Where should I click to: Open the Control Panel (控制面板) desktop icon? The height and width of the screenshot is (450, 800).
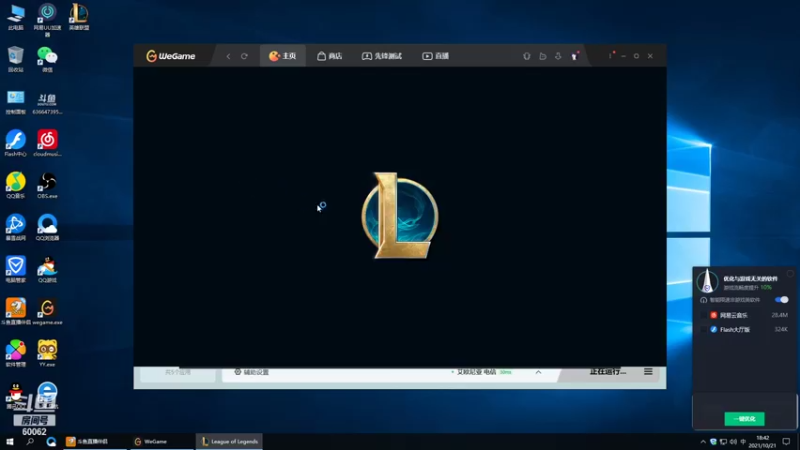tap(16, 102)
